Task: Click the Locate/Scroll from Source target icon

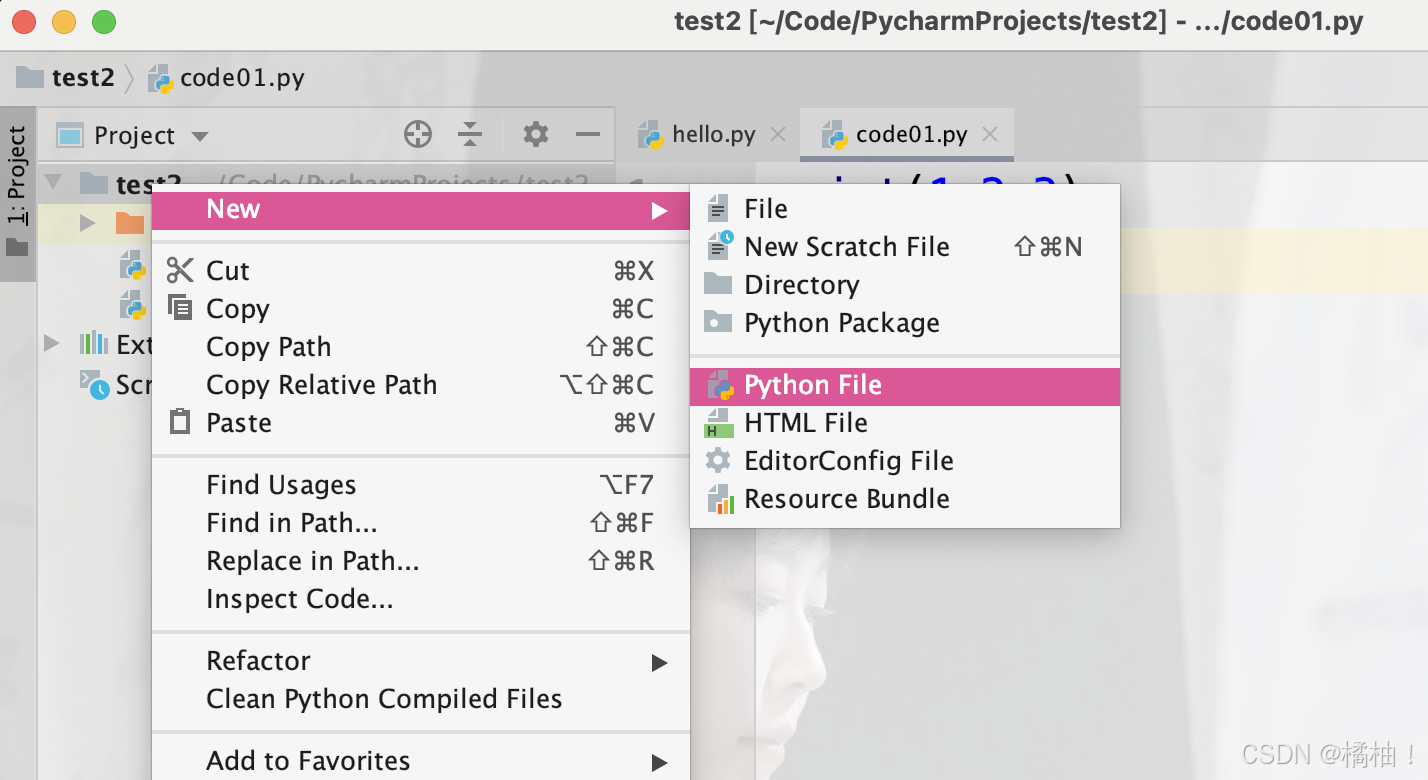Action: pos(417,134)
